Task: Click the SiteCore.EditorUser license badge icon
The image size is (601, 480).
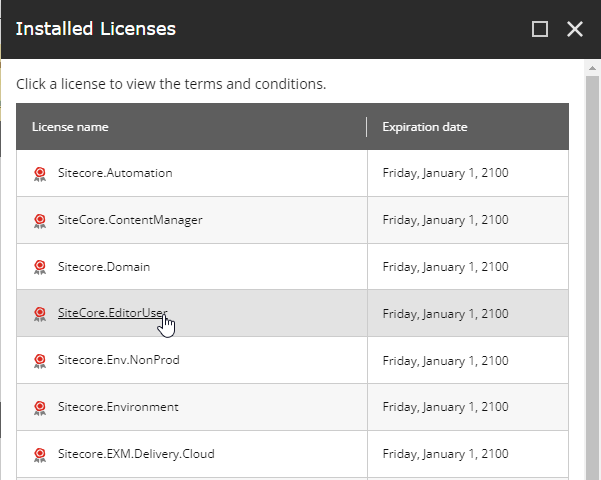Action: [x=40, y=314]
